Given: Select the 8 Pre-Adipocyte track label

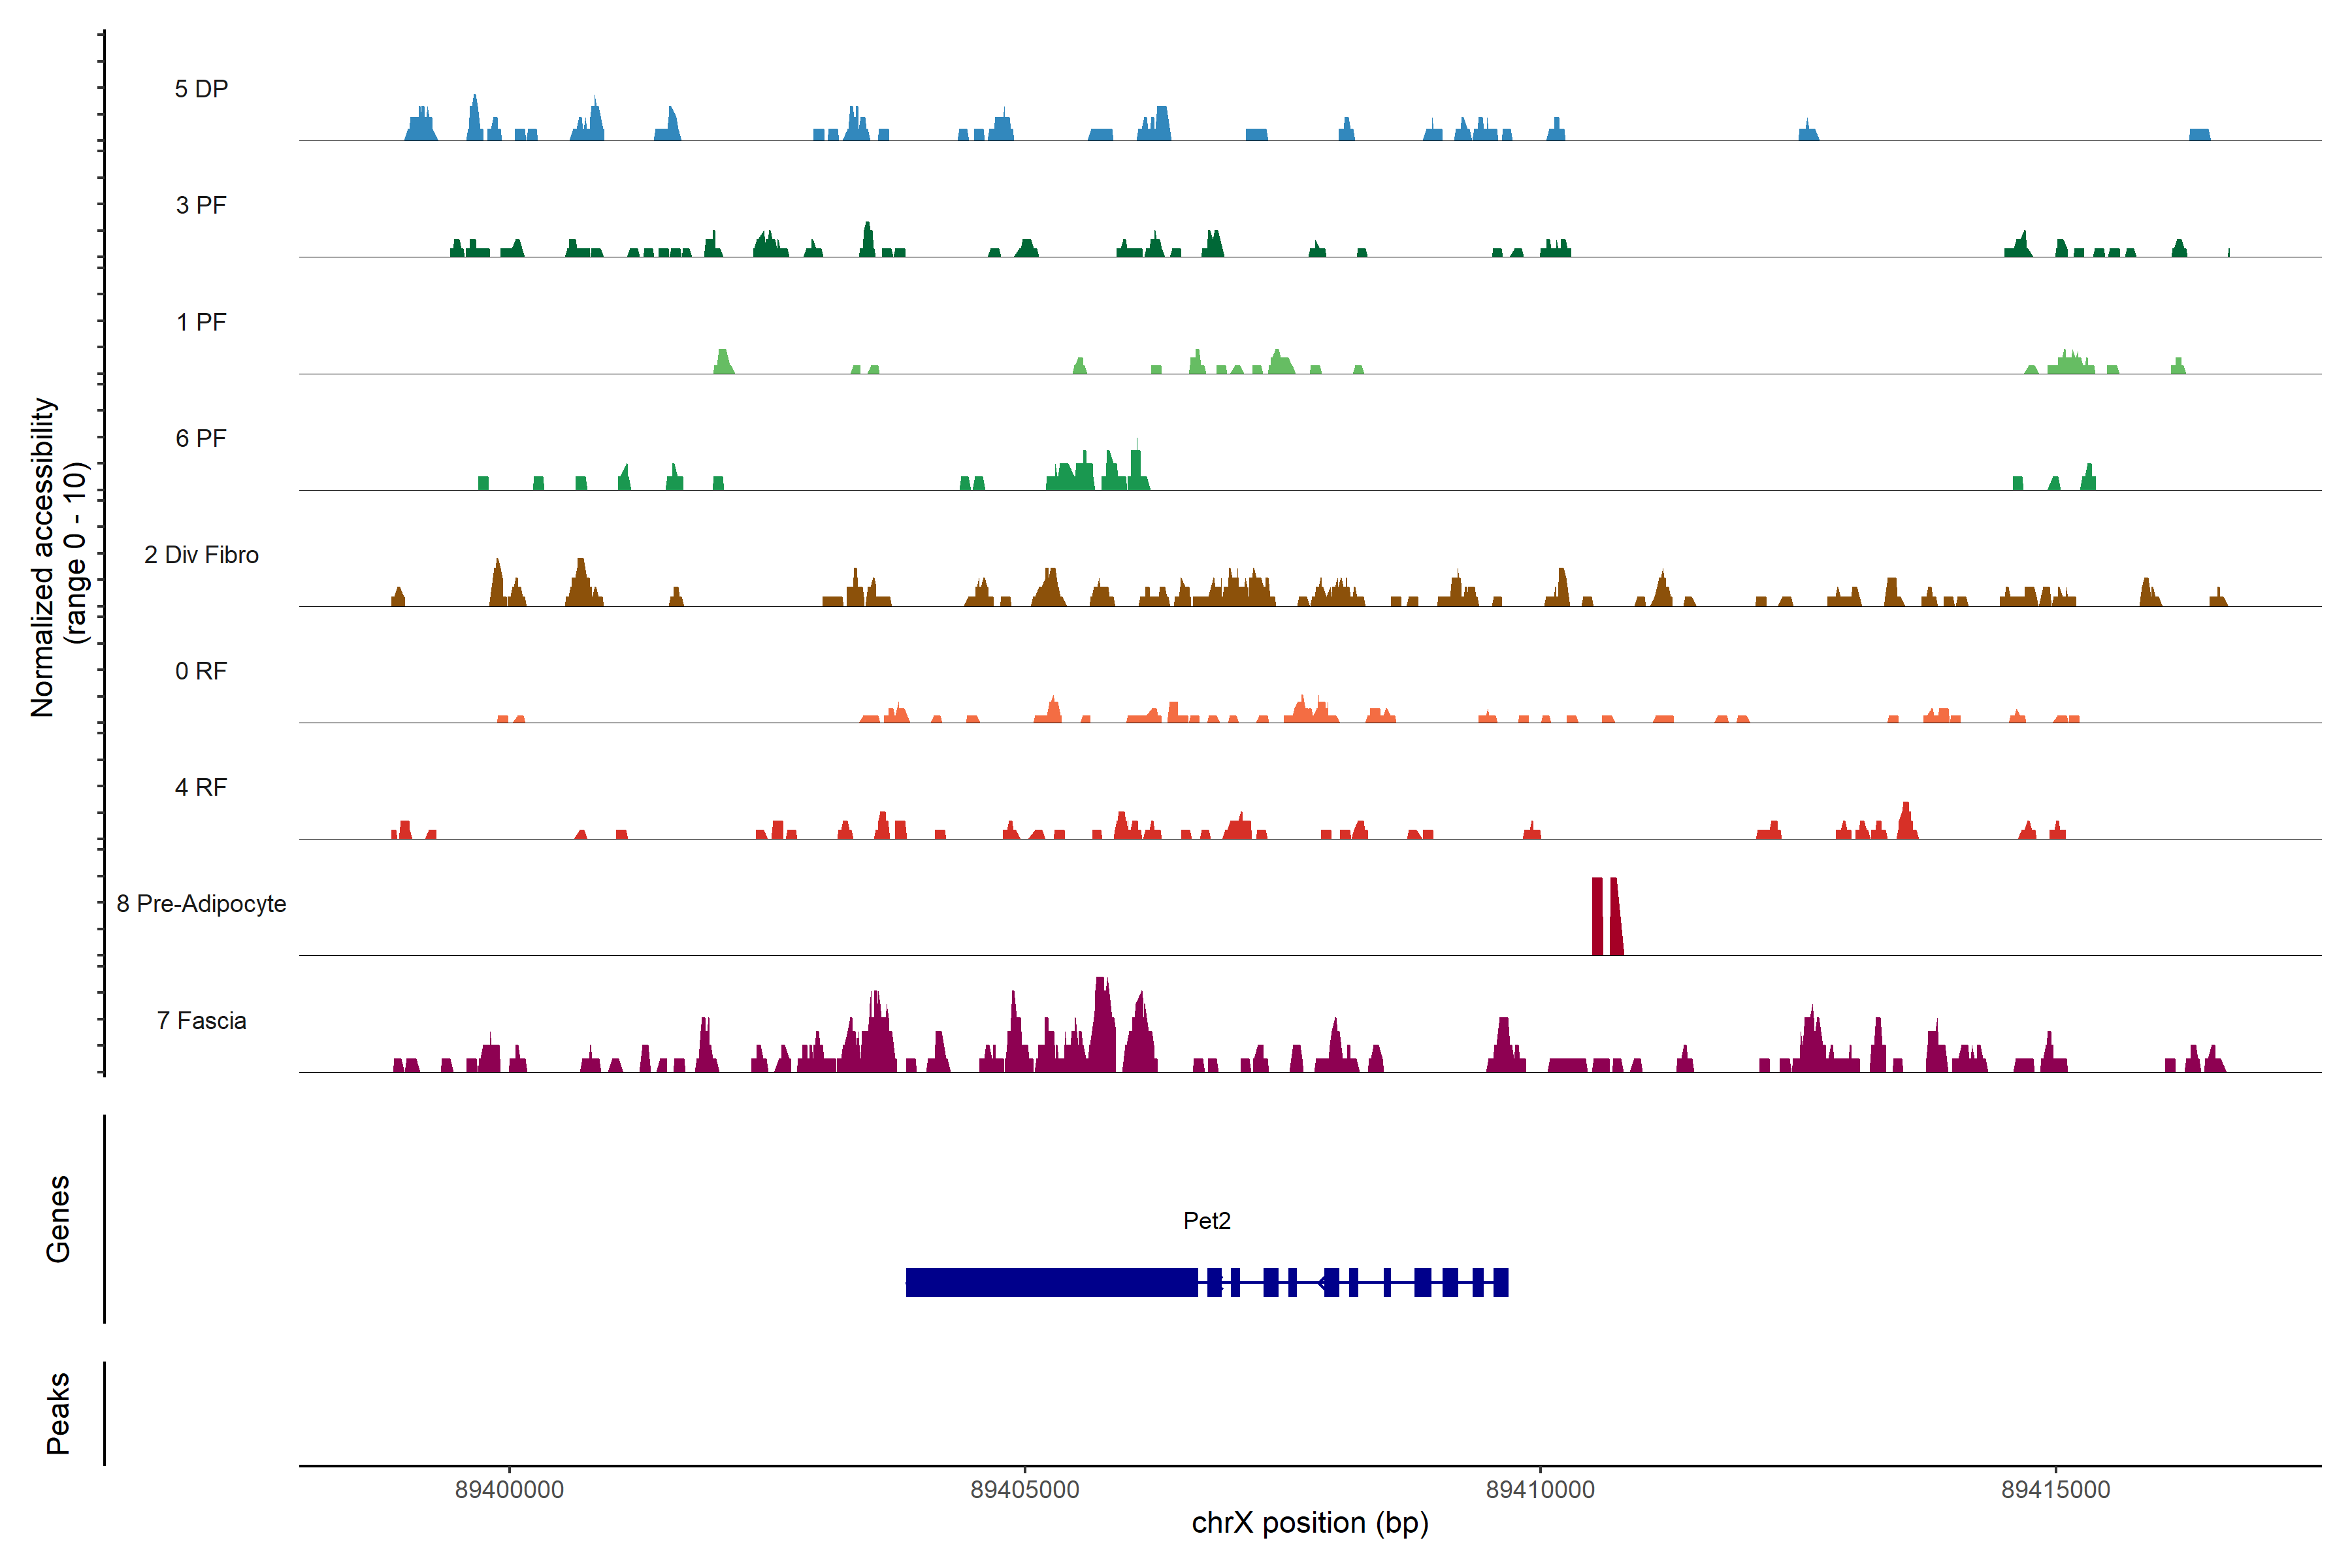Looking at the screenshot, I should coord(201,904).
